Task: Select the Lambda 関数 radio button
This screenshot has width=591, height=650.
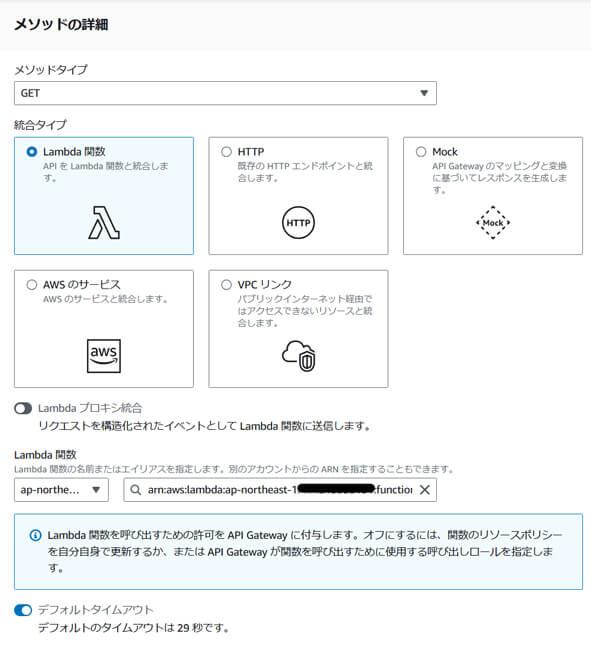Action: [x=31, y=152]
